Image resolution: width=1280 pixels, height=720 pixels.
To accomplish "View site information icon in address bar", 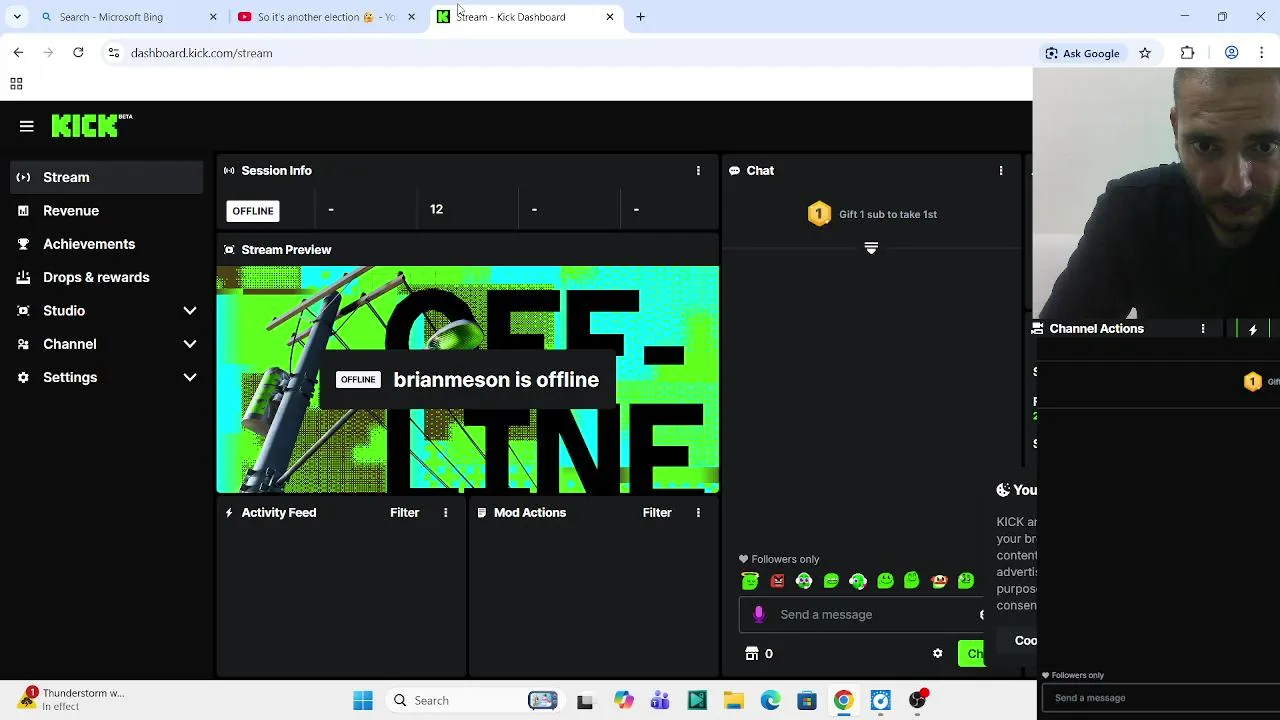I will (114, 53).
